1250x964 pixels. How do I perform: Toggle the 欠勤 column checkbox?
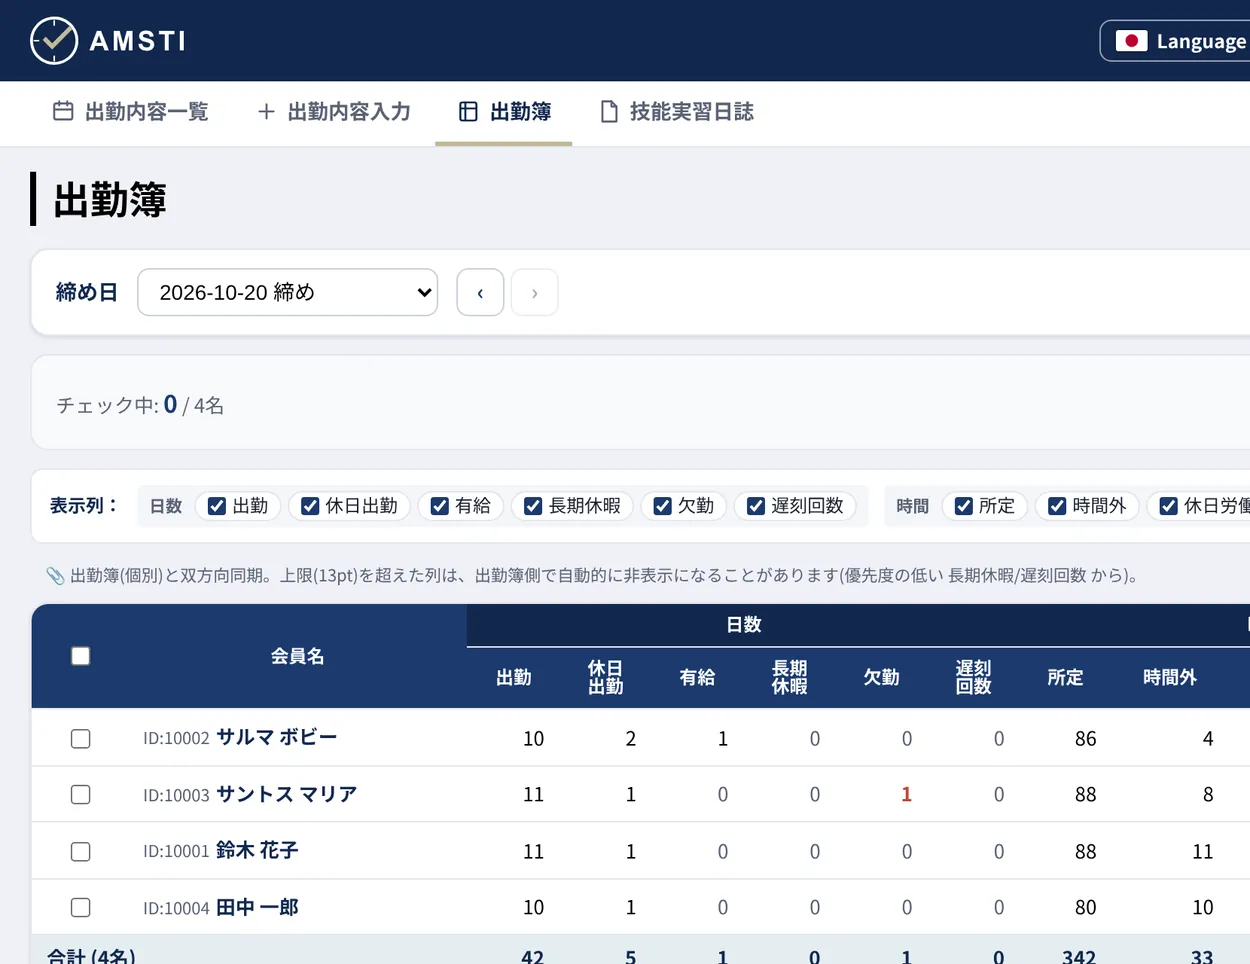pyautogui.click(x=662, y=506)
